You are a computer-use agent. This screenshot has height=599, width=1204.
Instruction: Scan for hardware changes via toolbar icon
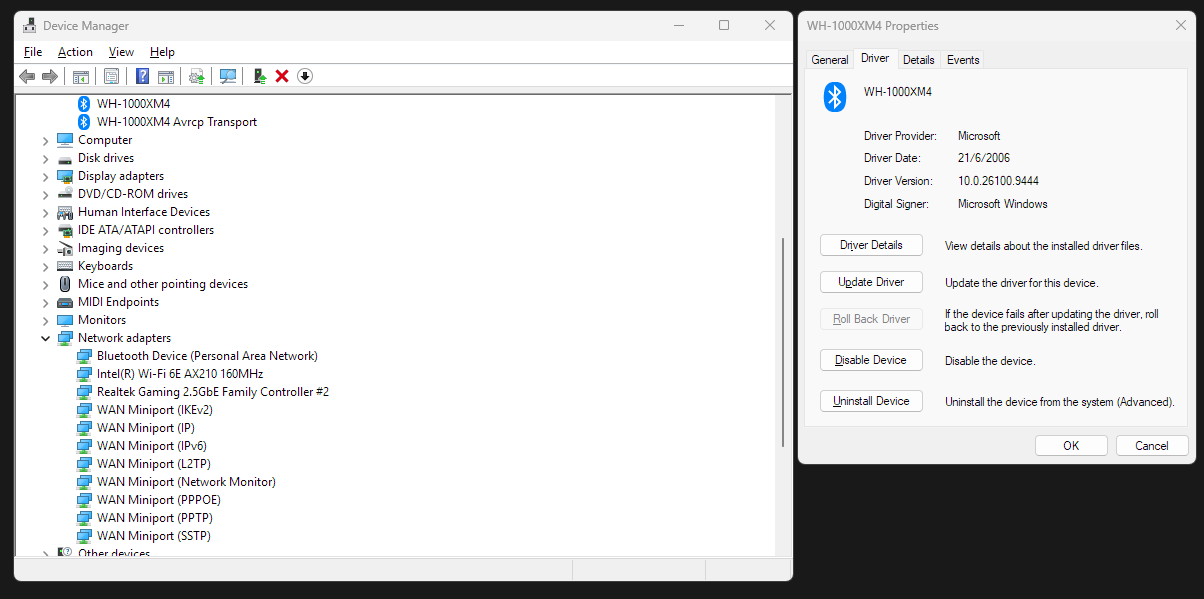[x=228, y=76]
